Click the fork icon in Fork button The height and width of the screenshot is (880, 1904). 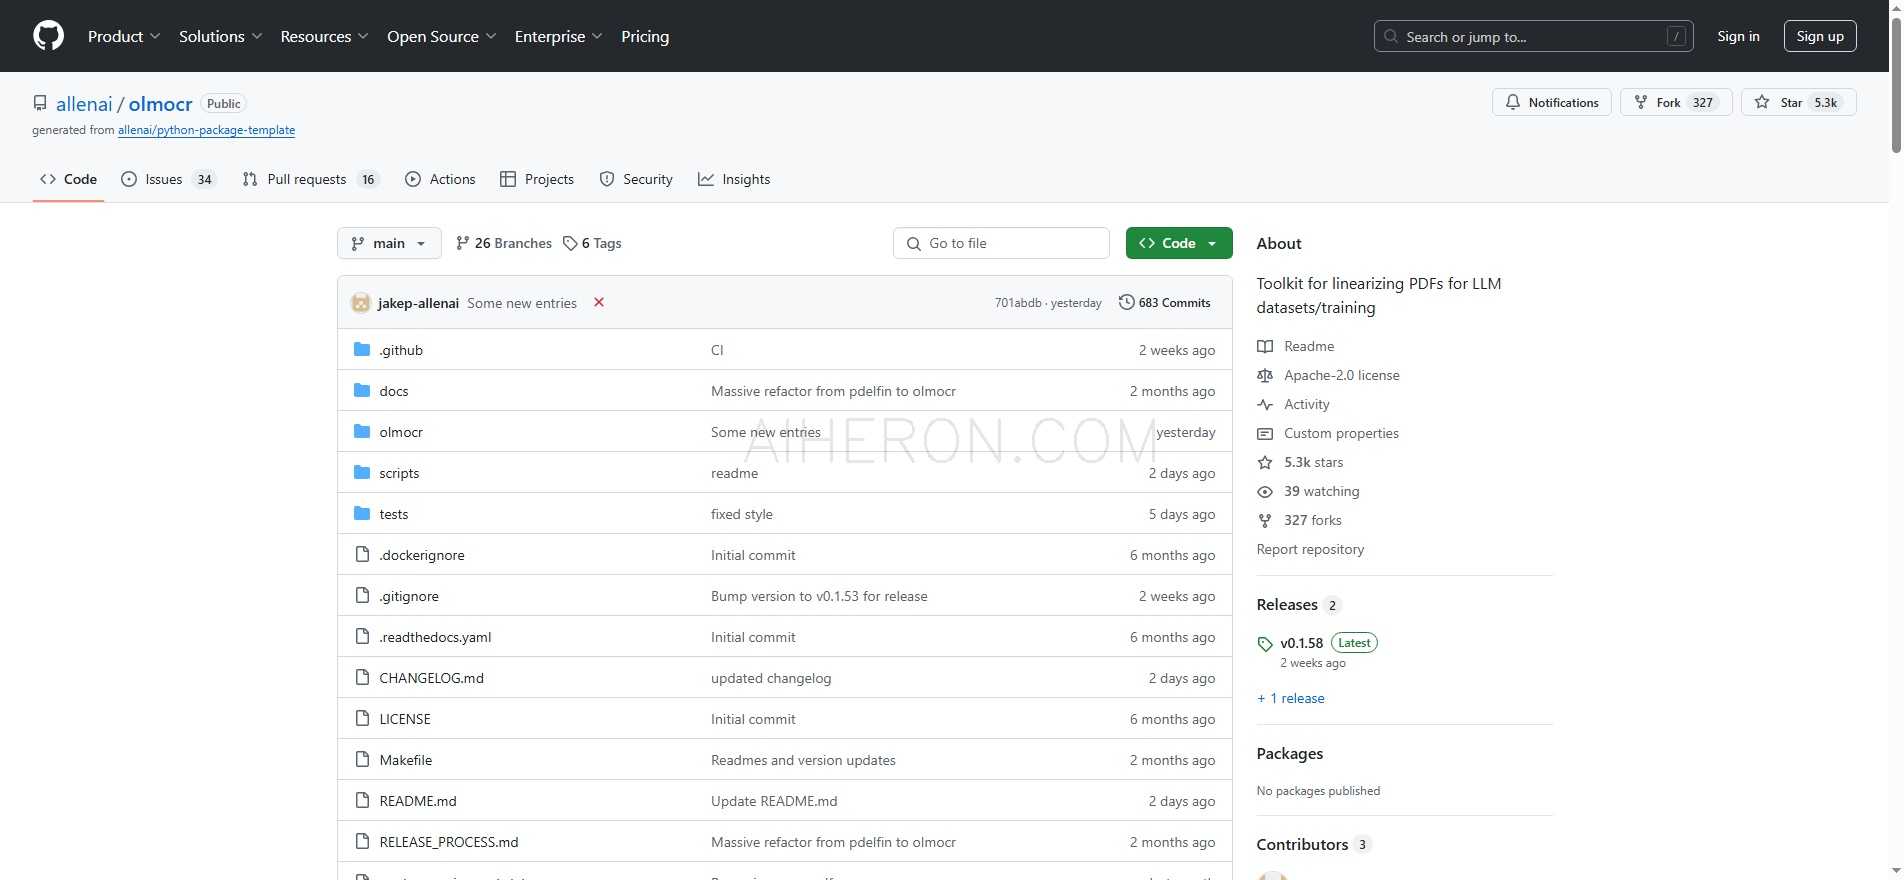(x=1640, y=102)
